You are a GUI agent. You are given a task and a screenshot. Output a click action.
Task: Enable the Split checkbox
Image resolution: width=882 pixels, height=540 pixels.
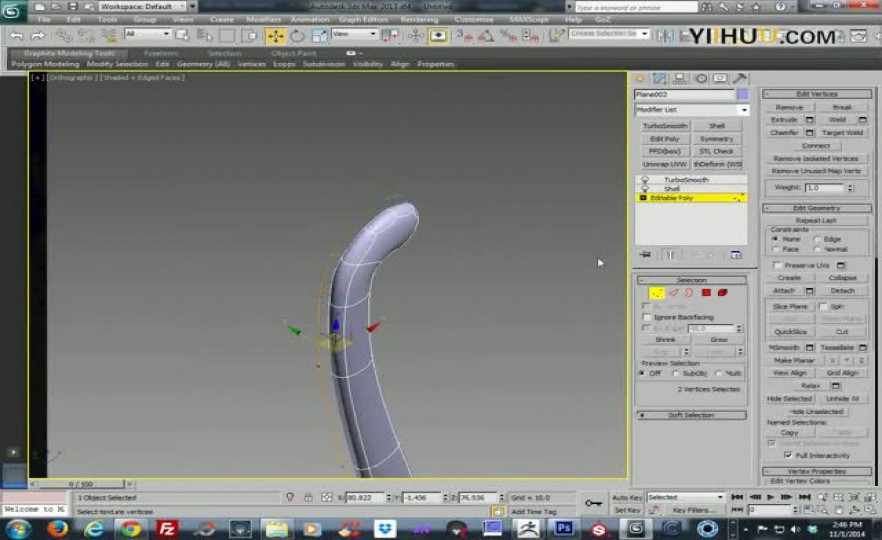pos(823,307)
